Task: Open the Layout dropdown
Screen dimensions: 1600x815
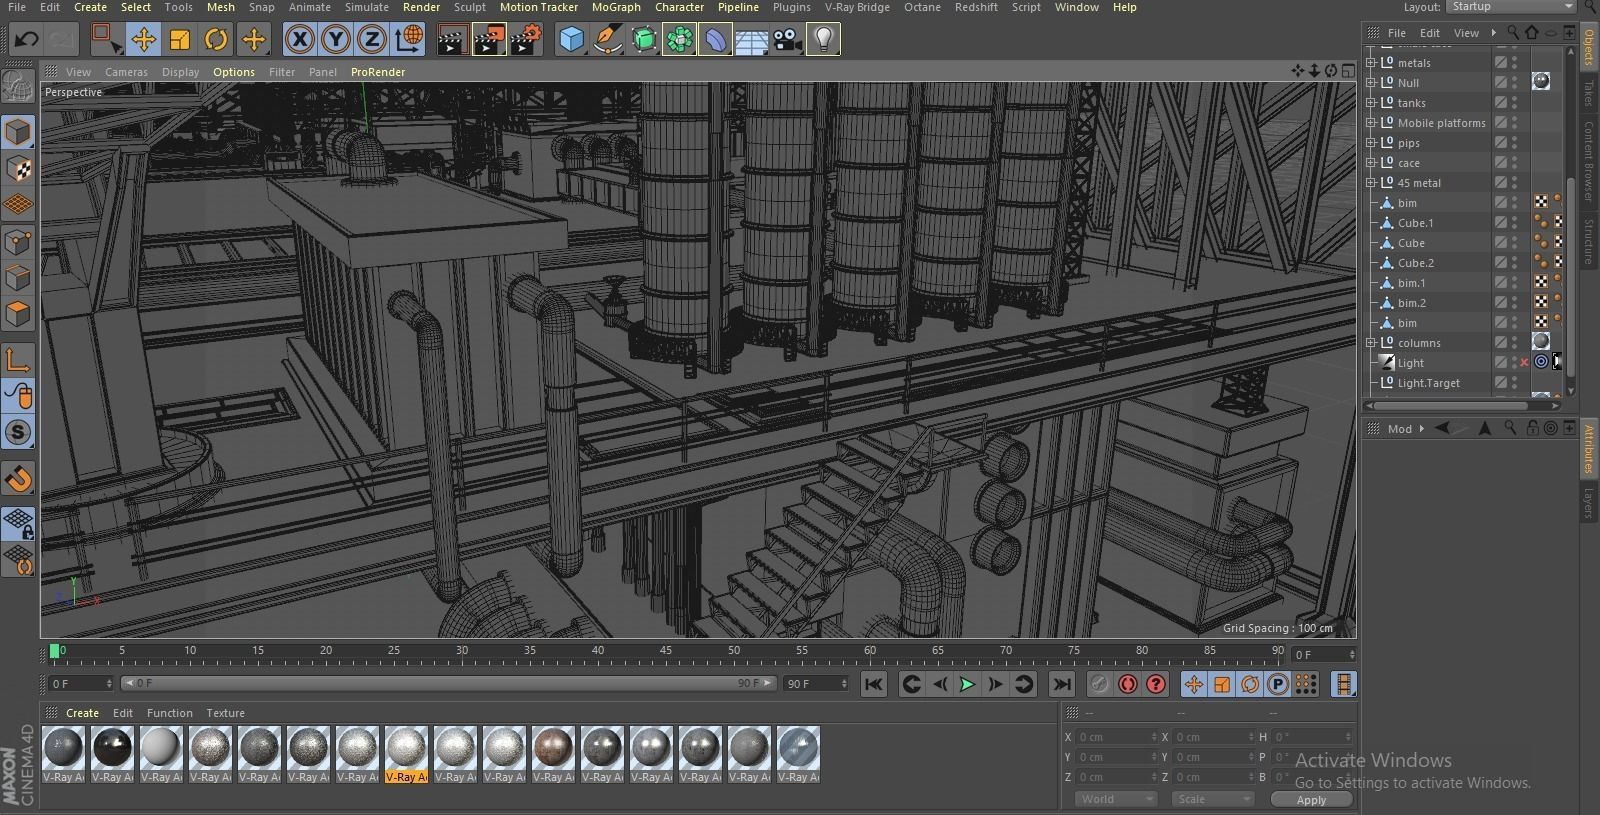Action: (x=1512, y=7)
